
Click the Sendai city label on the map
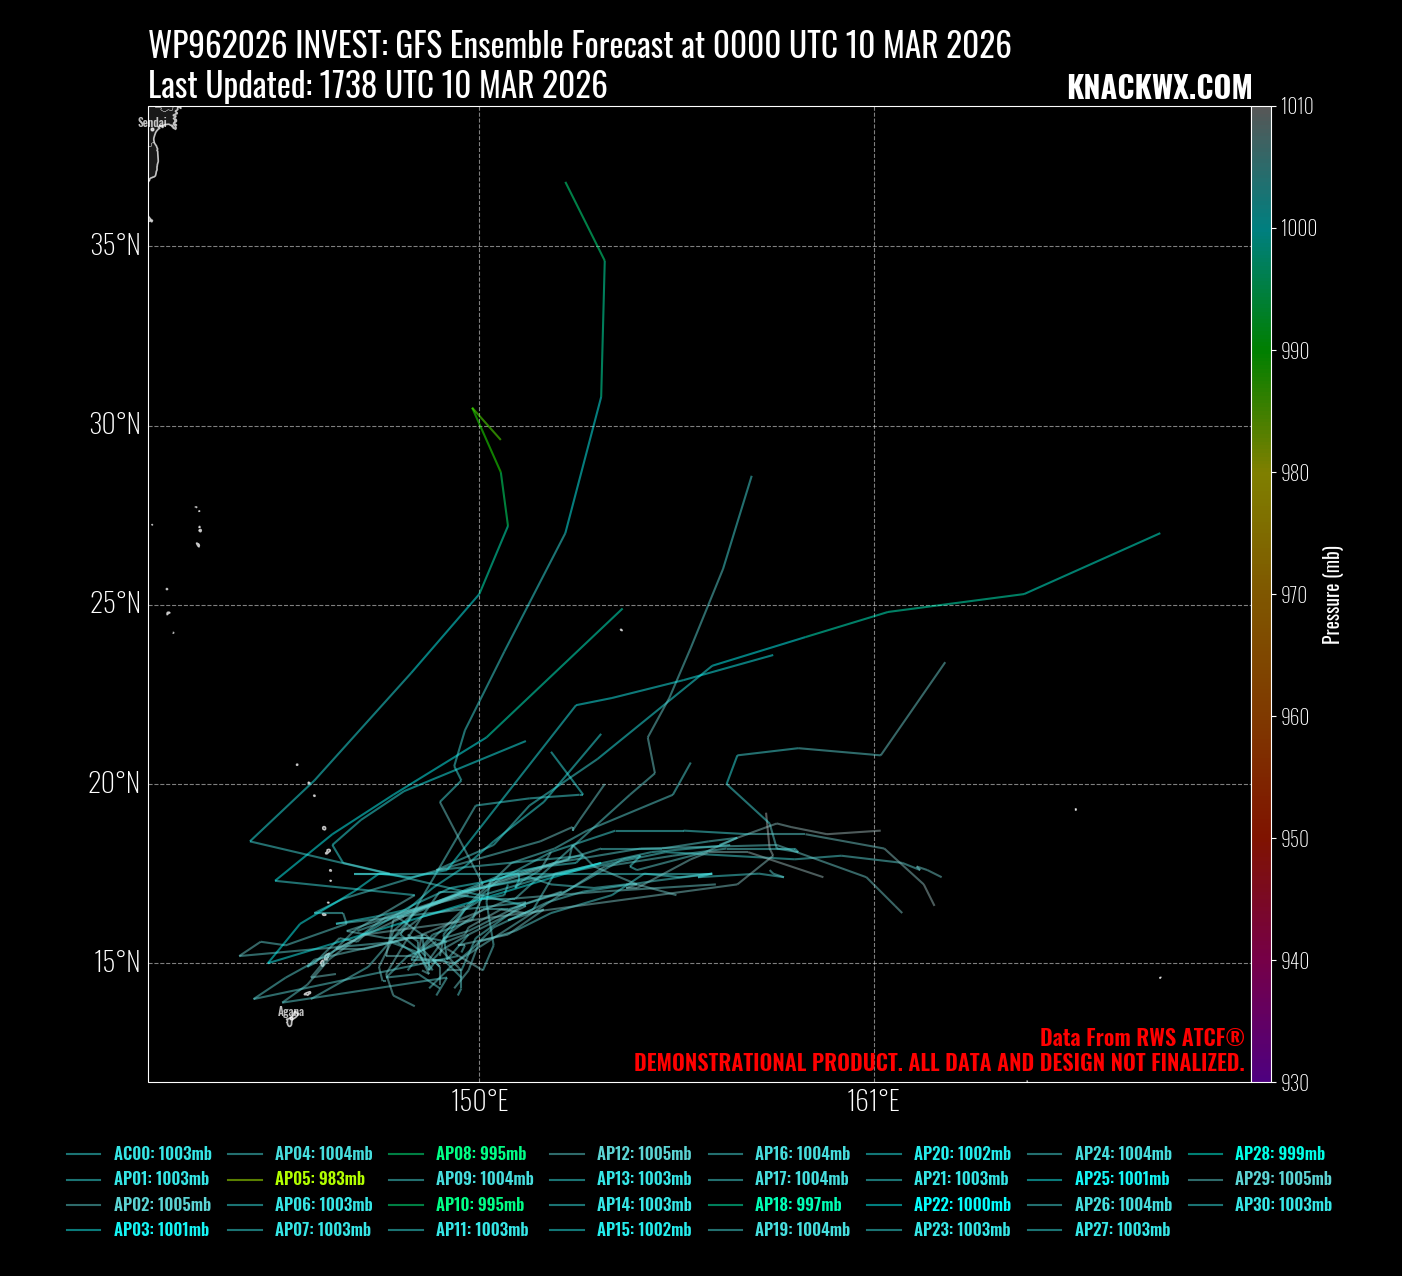coord(152,123)
